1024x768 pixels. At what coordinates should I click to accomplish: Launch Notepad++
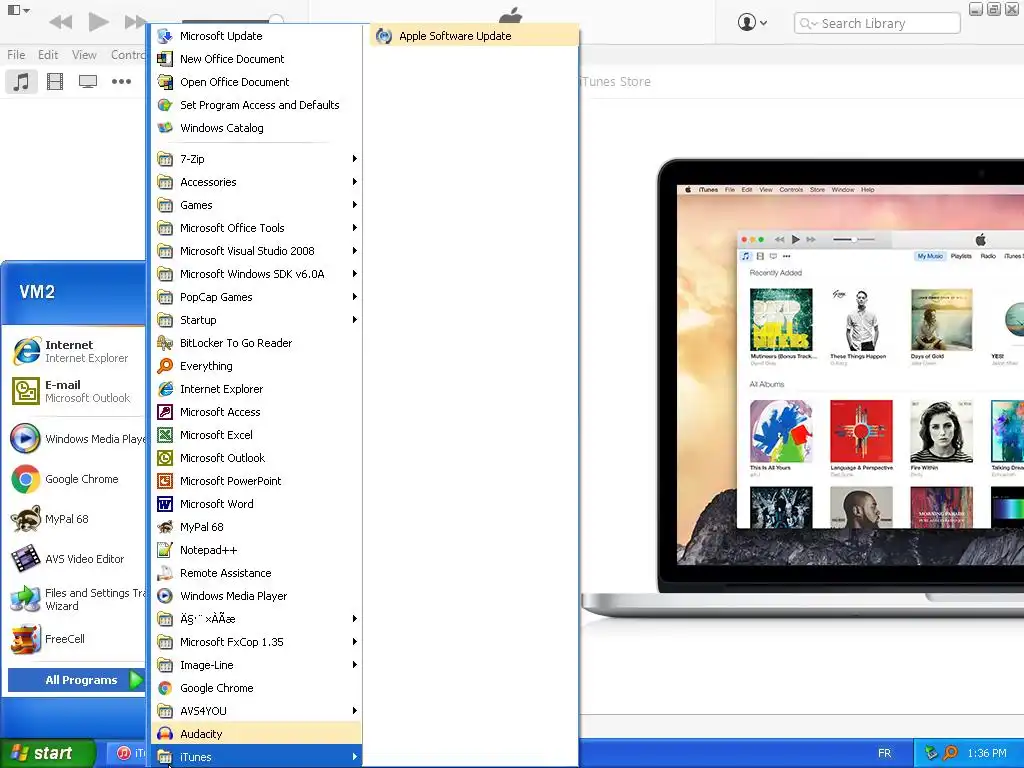click(x=256, y=550)
